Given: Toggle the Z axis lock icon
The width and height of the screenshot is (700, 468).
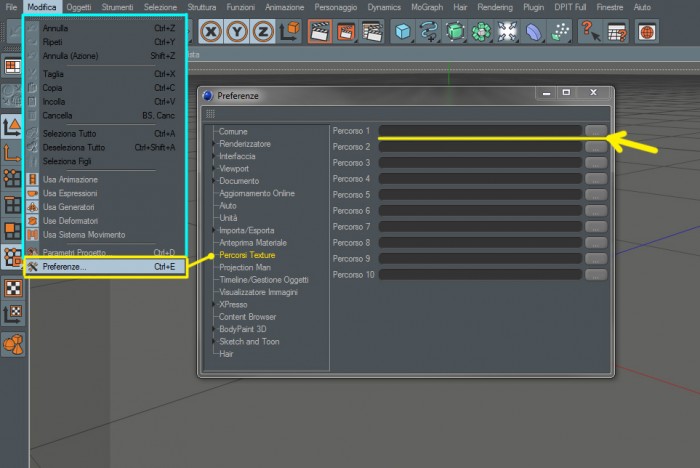Looking at the screenshot, I should tap(263, 32).
